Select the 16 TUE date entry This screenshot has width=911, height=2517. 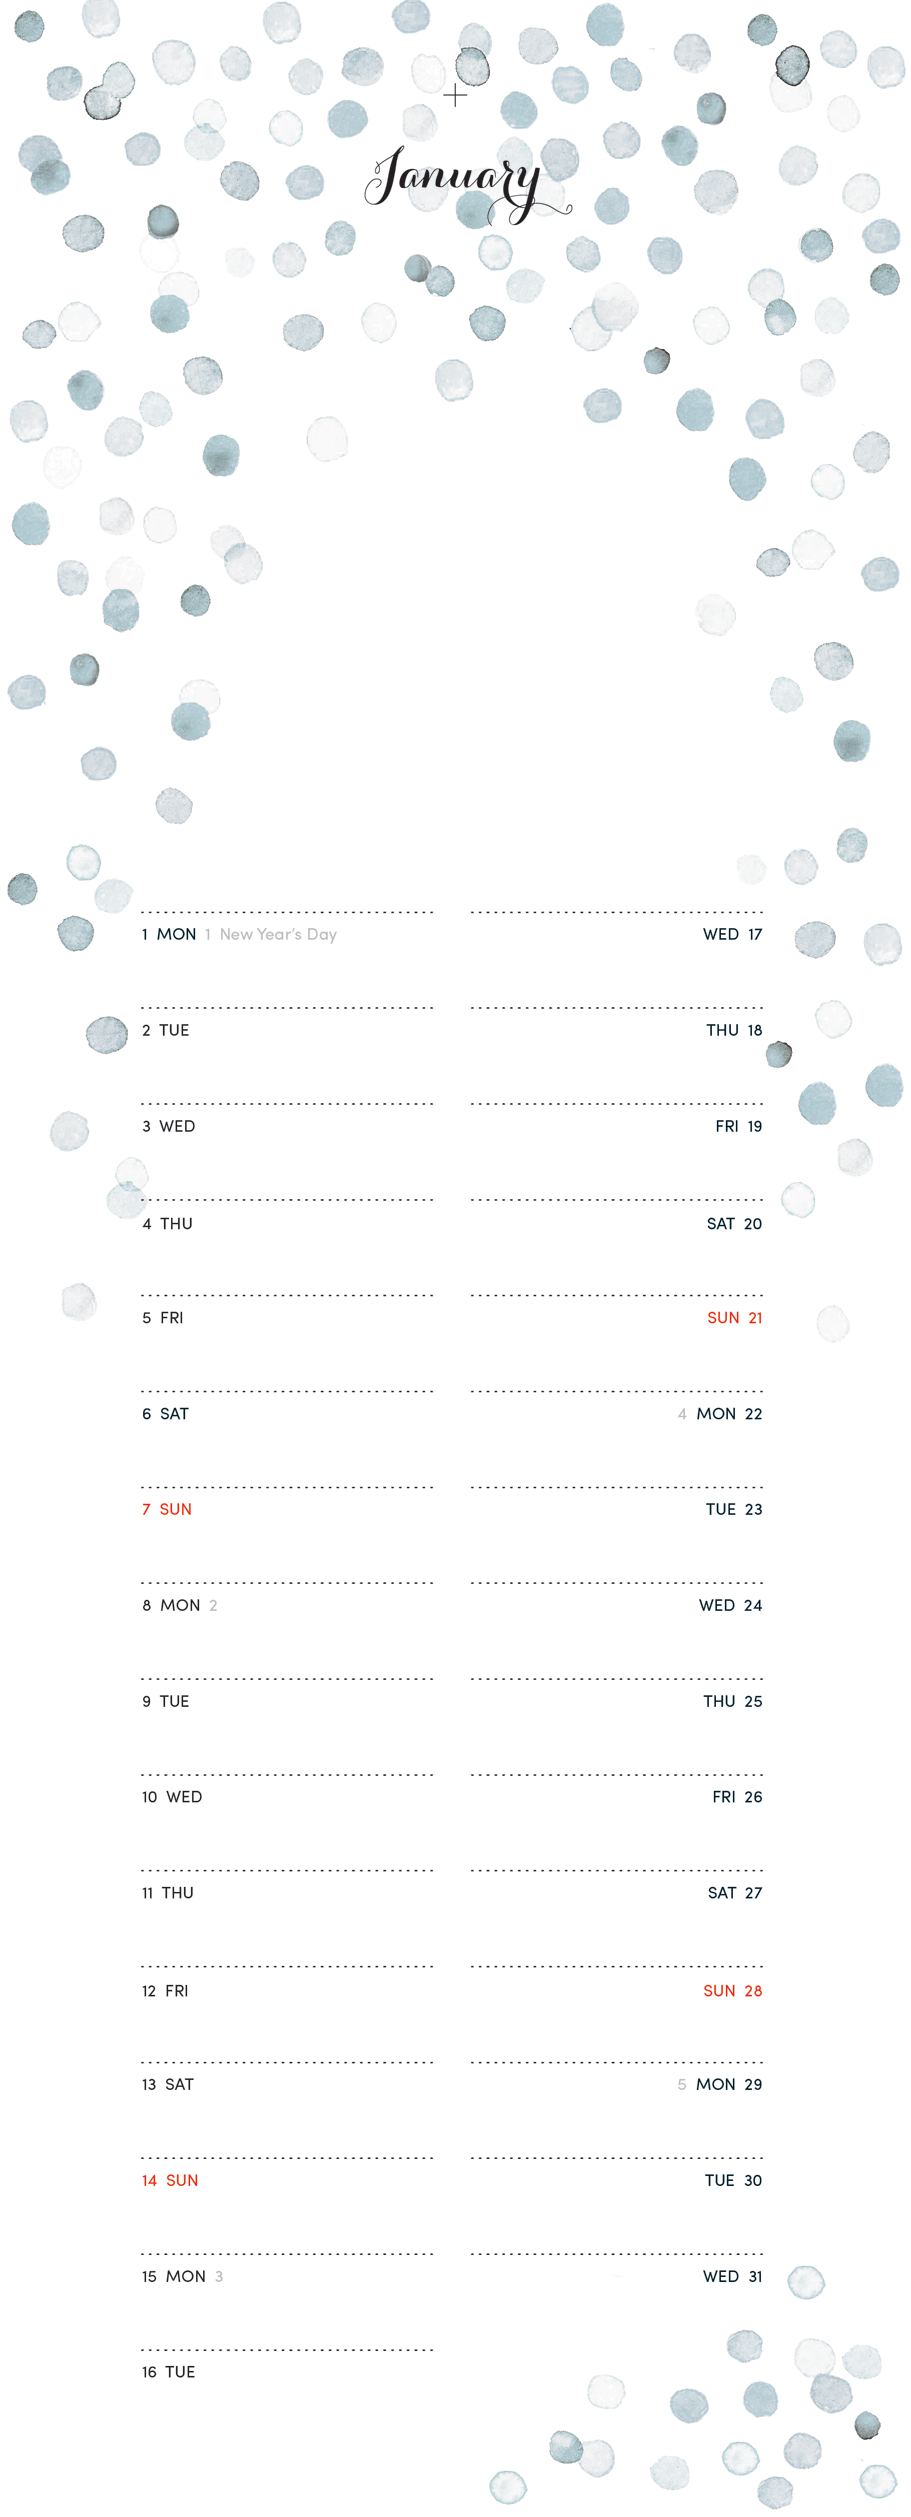(x=168, y=2372)
